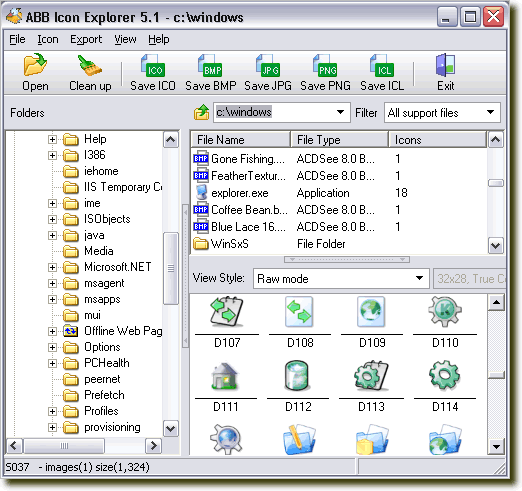Screen dimensions: 522x491
Task: Go up one folder level icon
Action: [201, 112]
